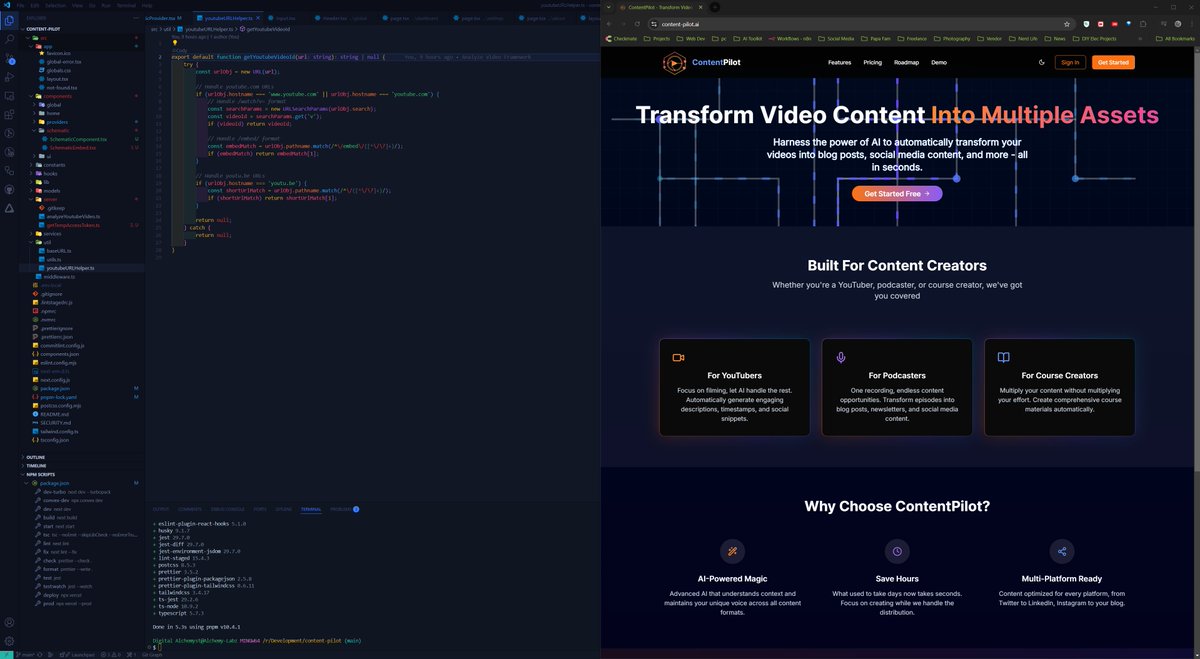
Task: Open the All Bookmarks folder
Action: (1177, 38)
